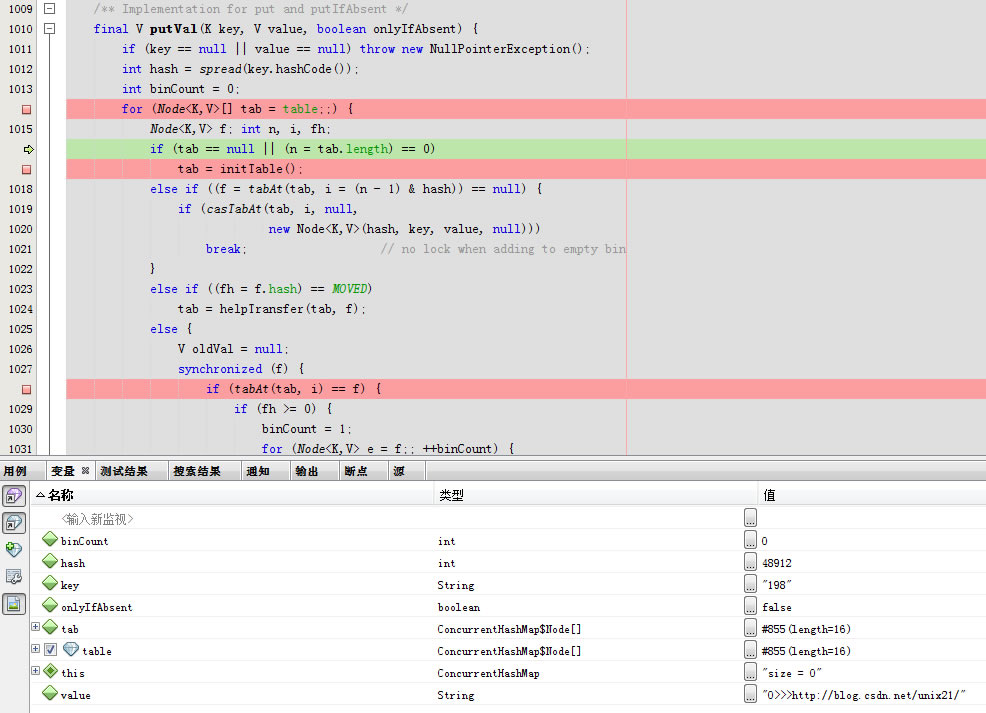
Task: Remove the breakpoint on the for-loop line
Action: pyautogui.click(x=26, y=109)
